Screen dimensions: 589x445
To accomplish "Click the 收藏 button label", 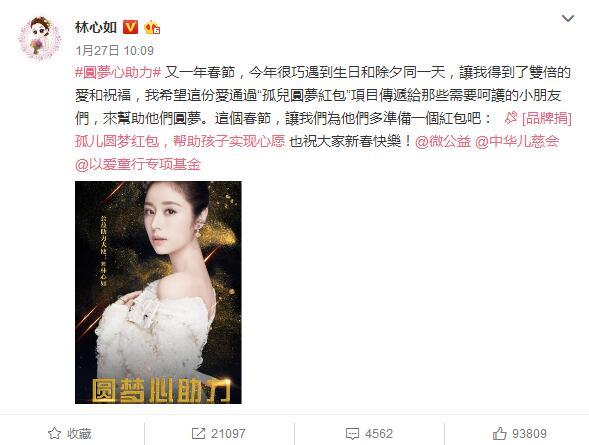I will coord(79,434).
